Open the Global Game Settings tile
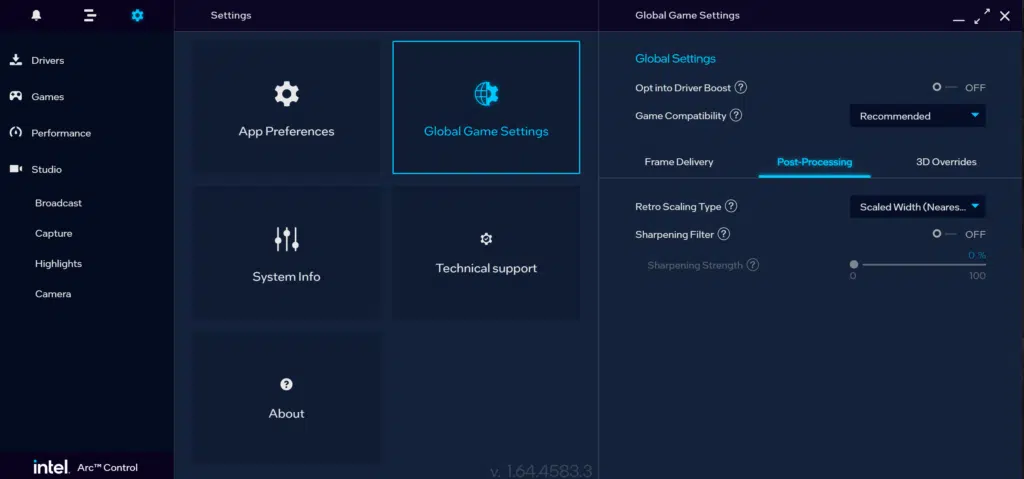 point(486,107)
